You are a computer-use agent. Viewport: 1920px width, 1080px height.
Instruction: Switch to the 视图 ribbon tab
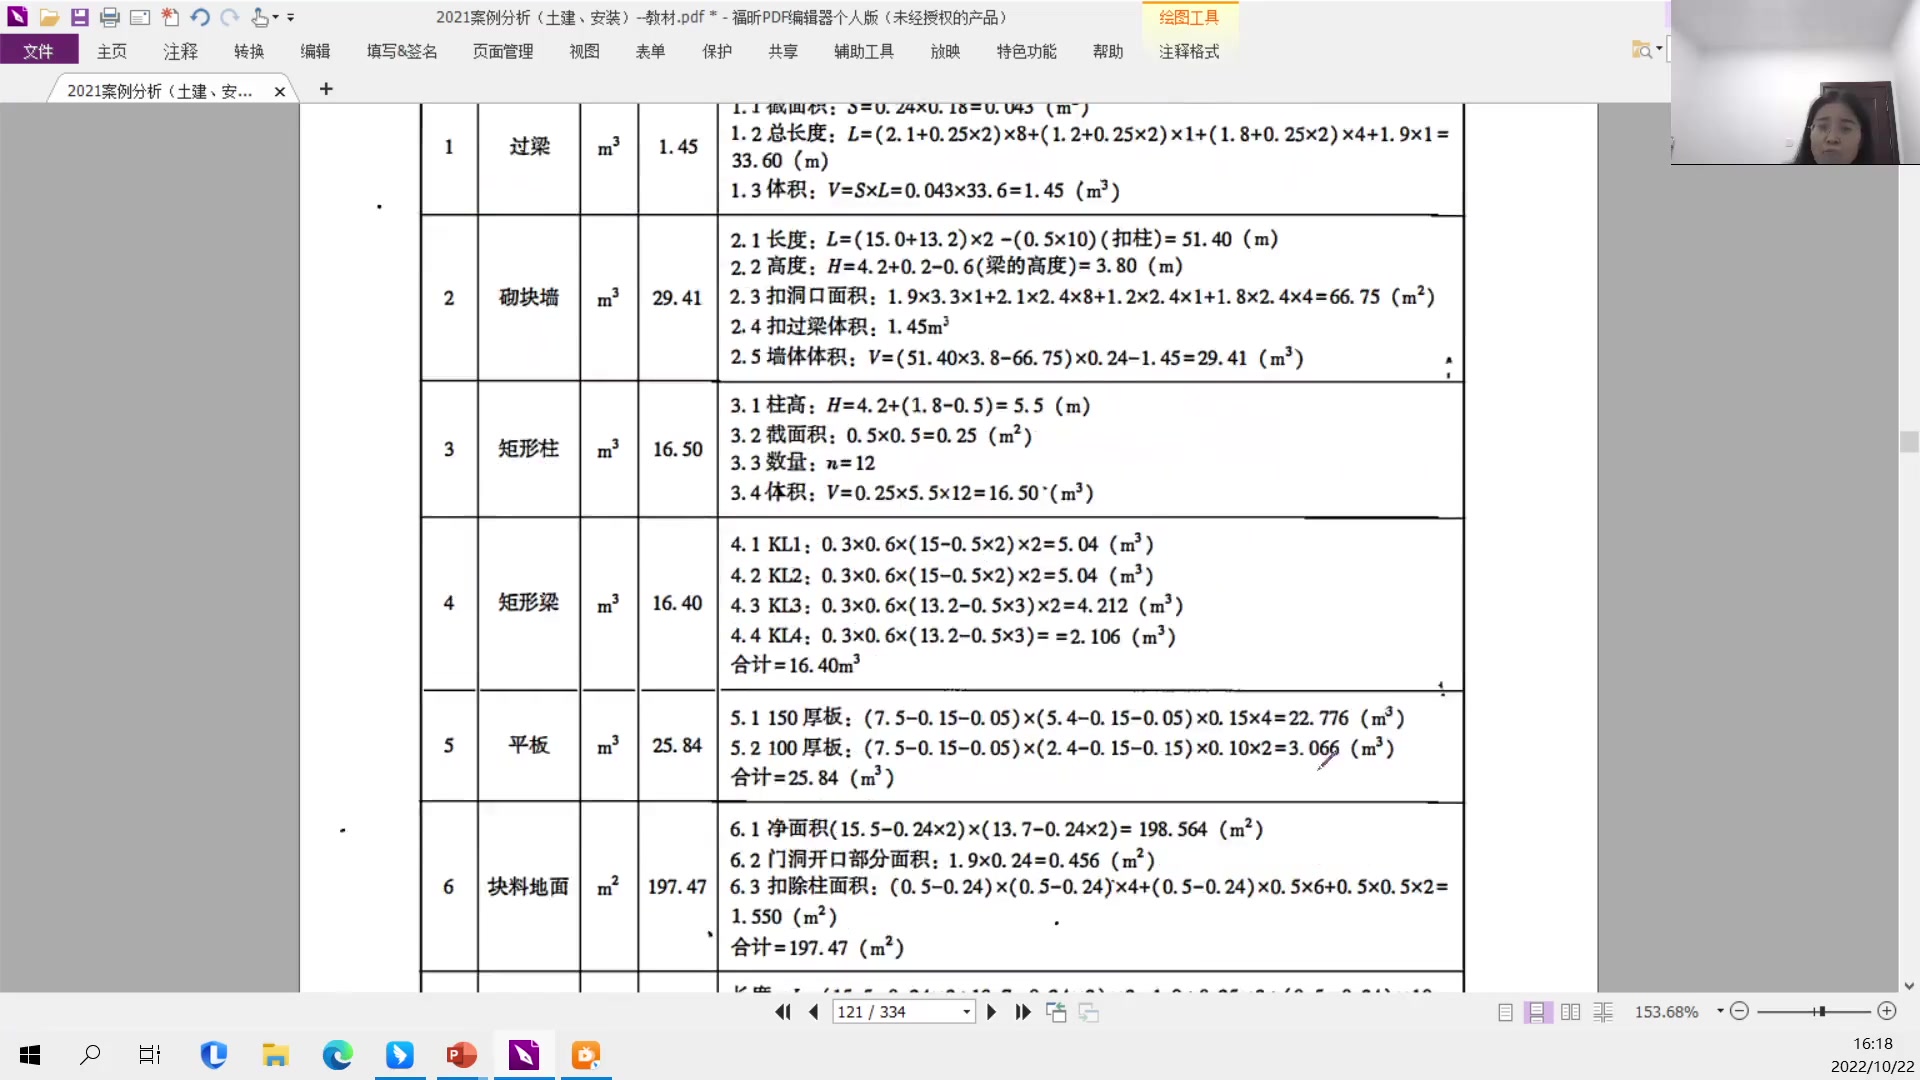pyautogui.click(x=583, y=51)
